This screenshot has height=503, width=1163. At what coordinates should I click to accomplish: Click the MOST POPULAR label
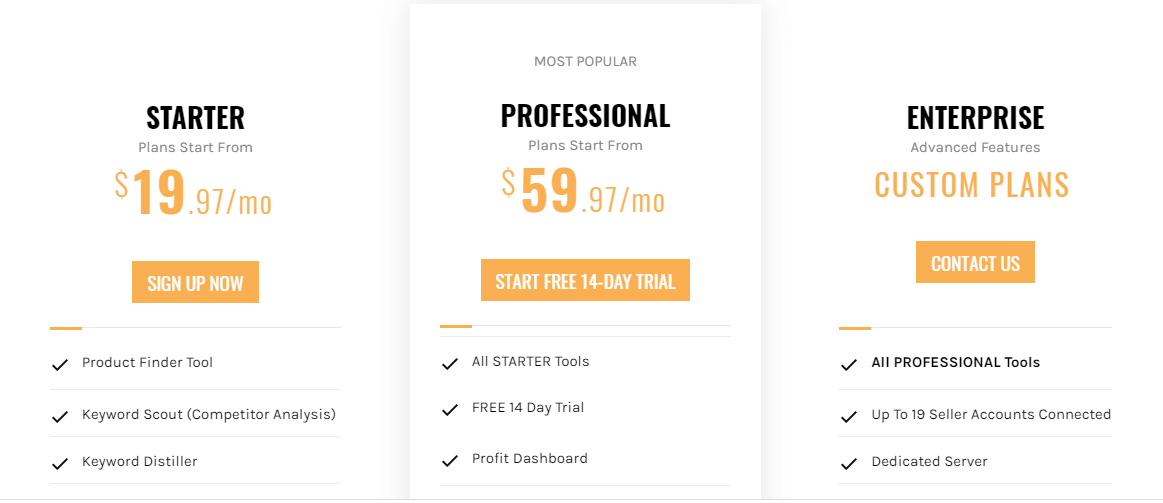tap(585, 62)
